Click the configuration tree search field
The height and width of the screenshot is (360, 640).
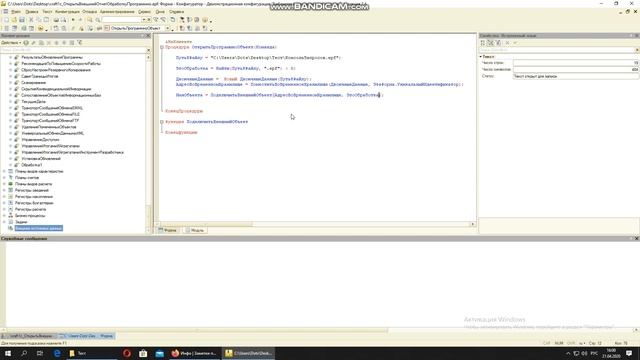click(73, 50)
